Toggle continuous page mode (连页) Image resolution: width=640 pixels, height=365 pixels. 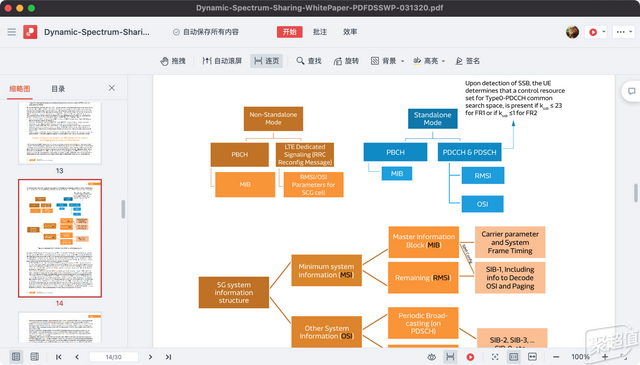click(266, 61)
